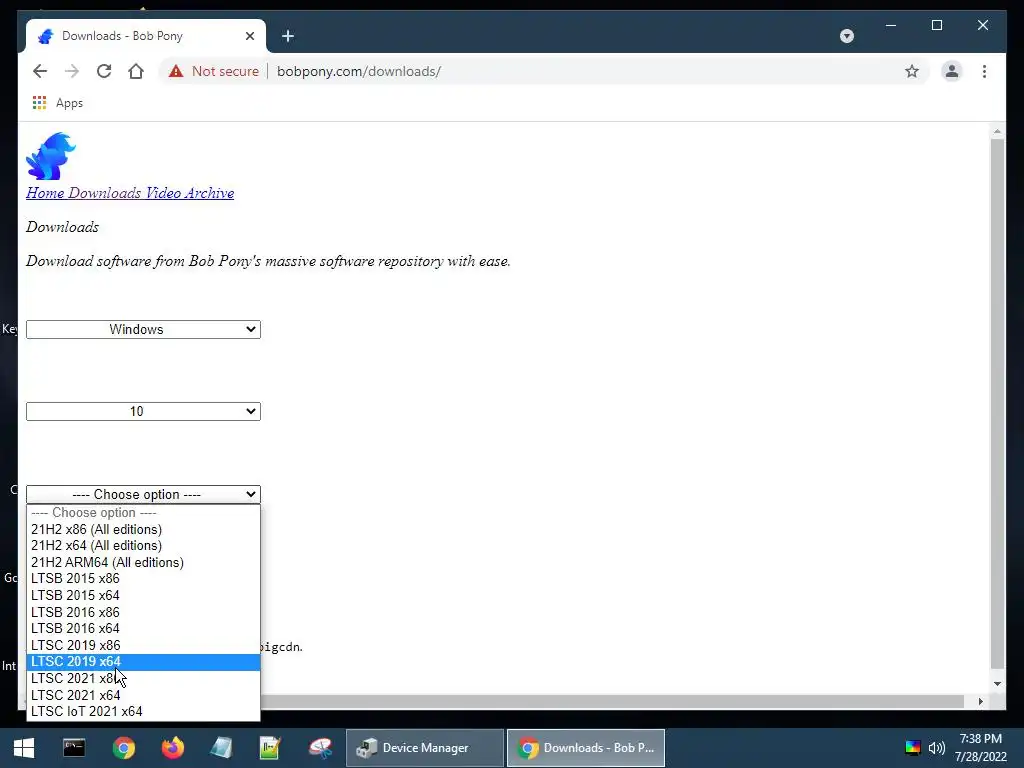
Task: Follow the Video Archive navigation link
Action: 189,193
